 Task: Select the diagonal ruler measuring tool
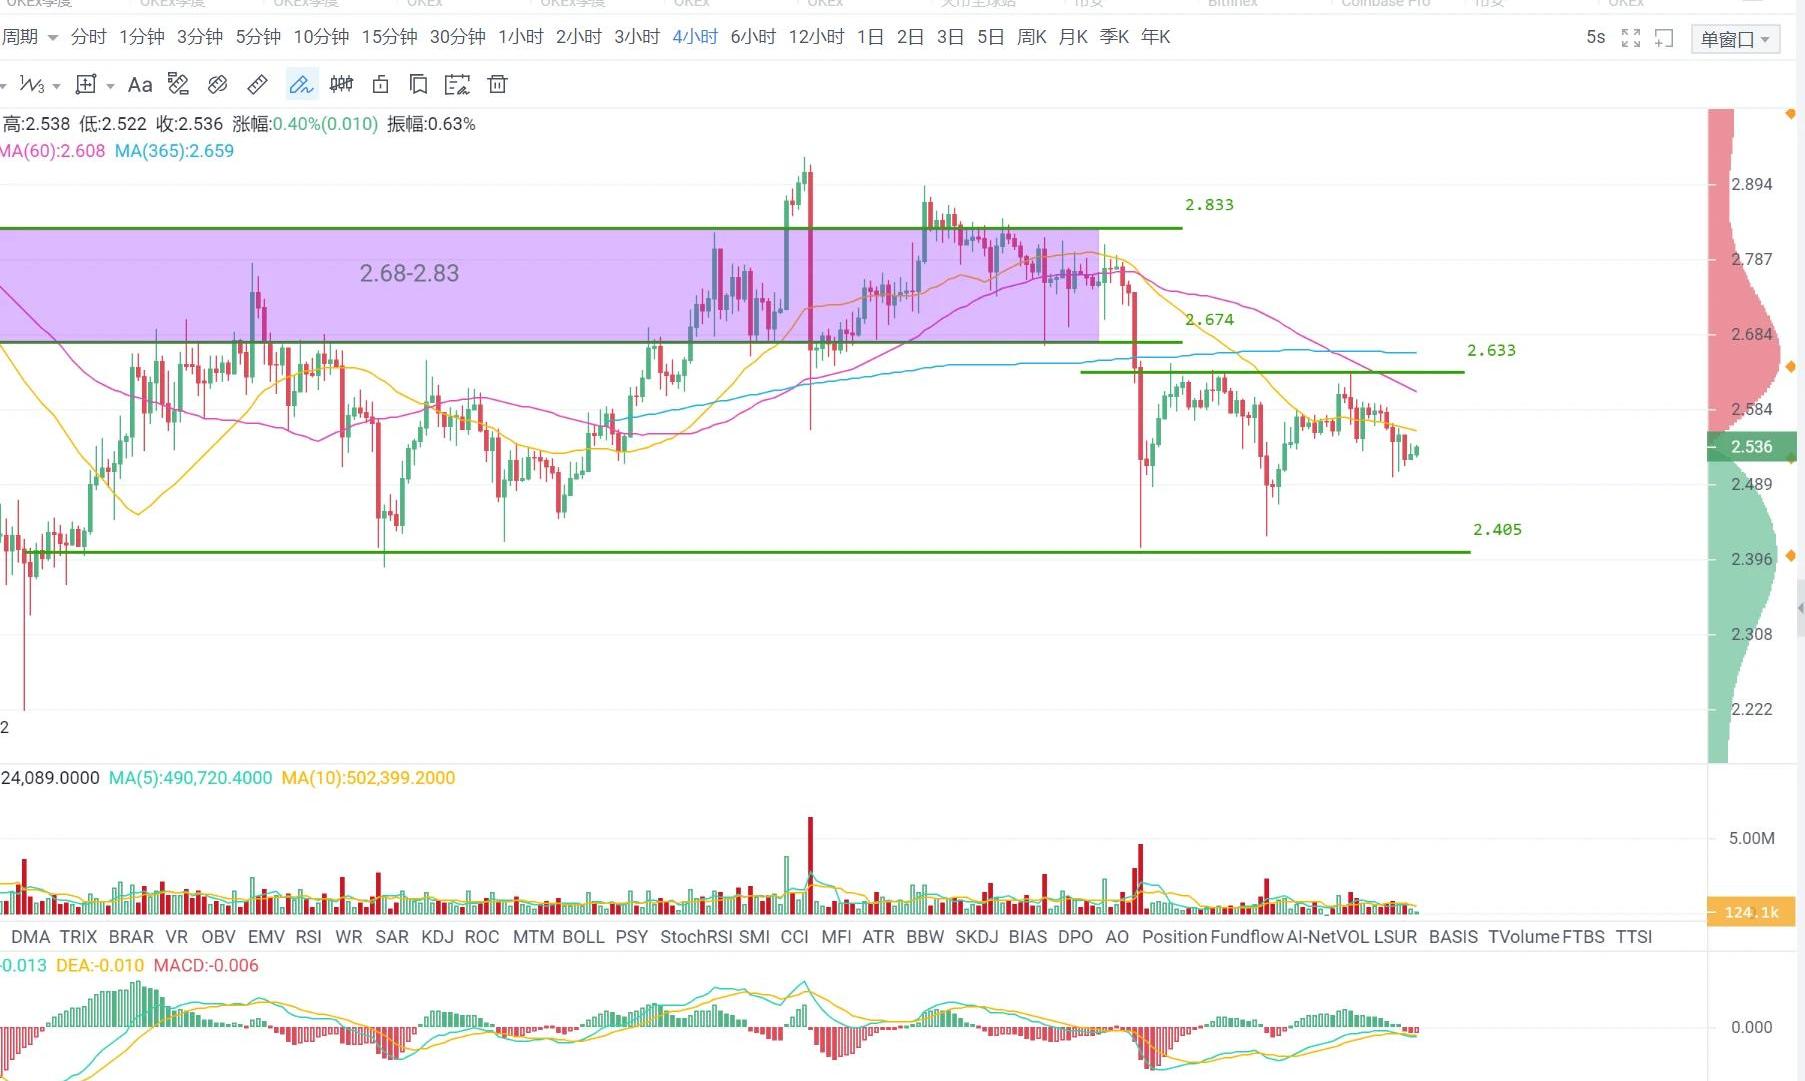pyautogui.click(x=257, y=85)
